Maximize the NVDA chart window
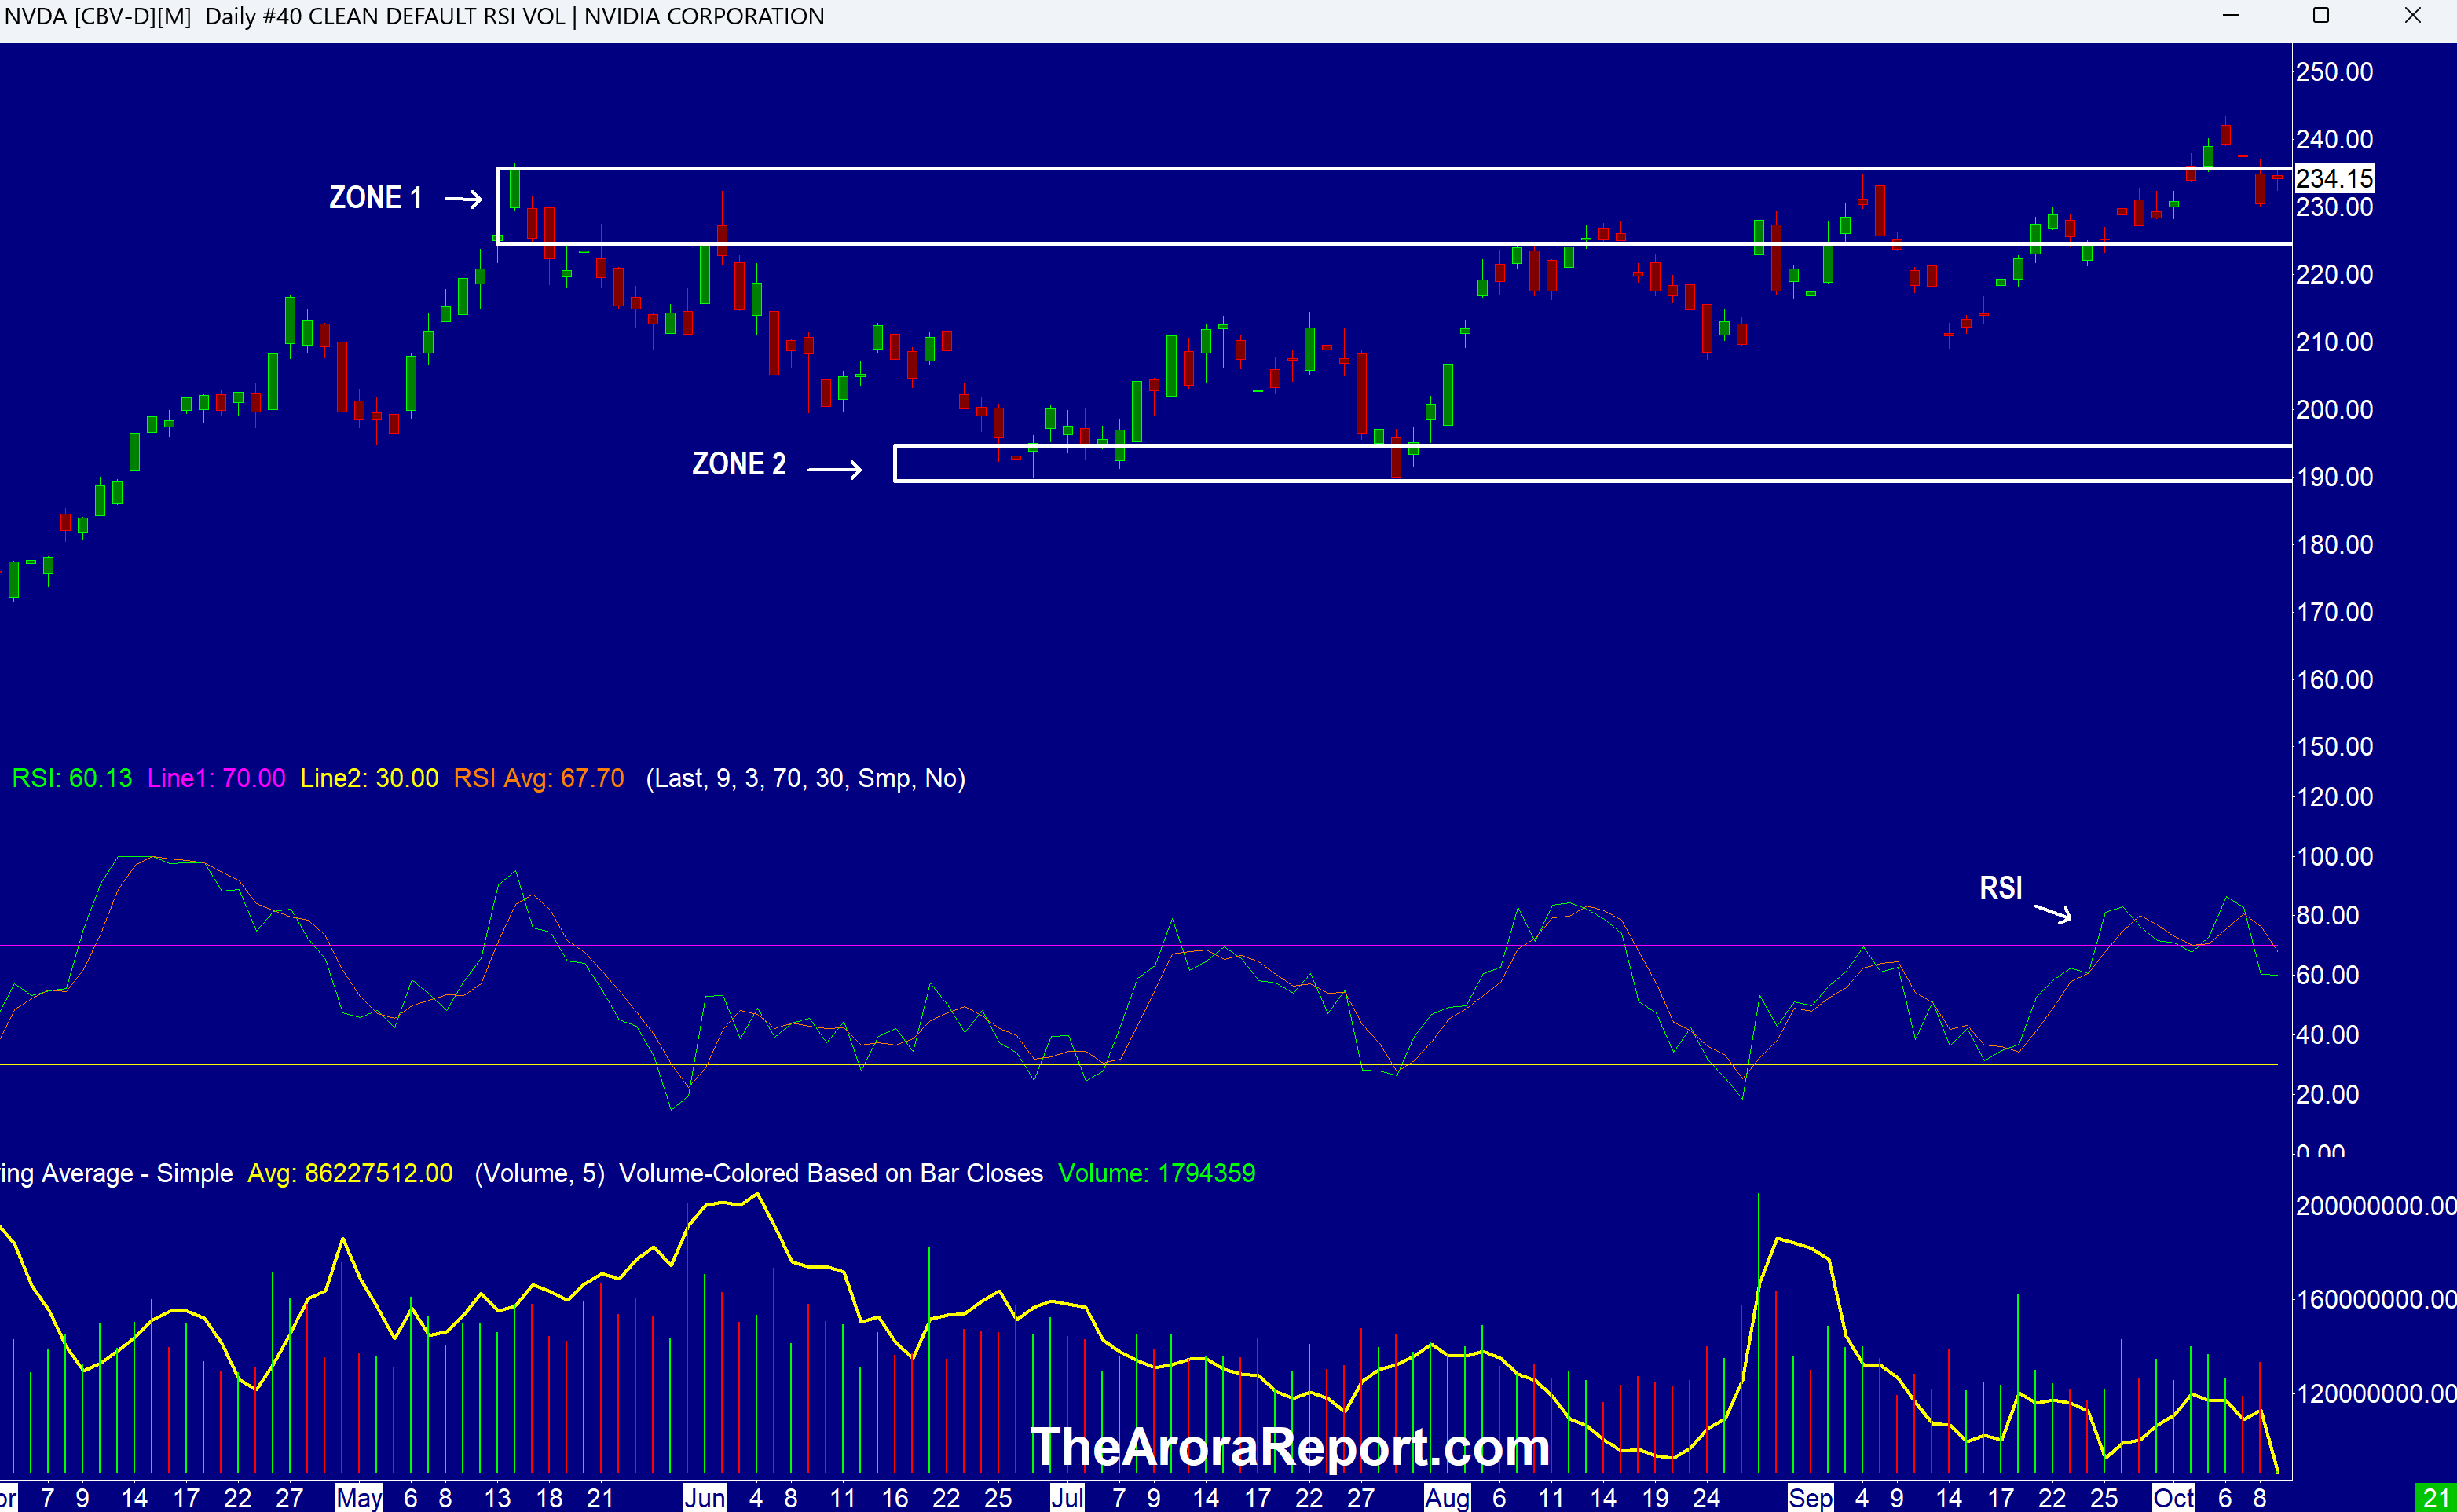The image size is (2457, 1512). pos(2321,16)
